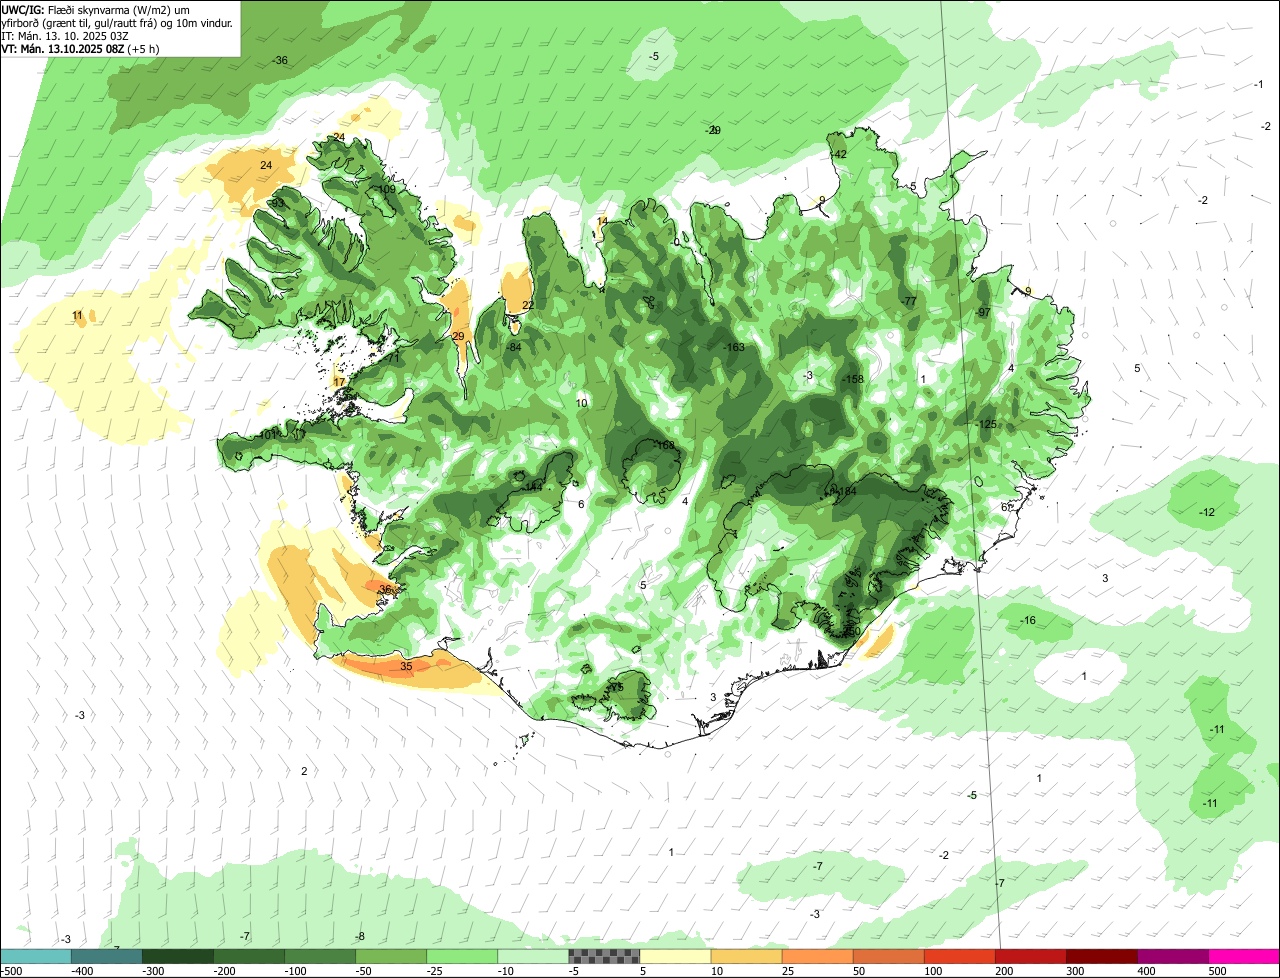Click the '-25' legend scale label
The image size is (1280, 978).
(434, 971)
